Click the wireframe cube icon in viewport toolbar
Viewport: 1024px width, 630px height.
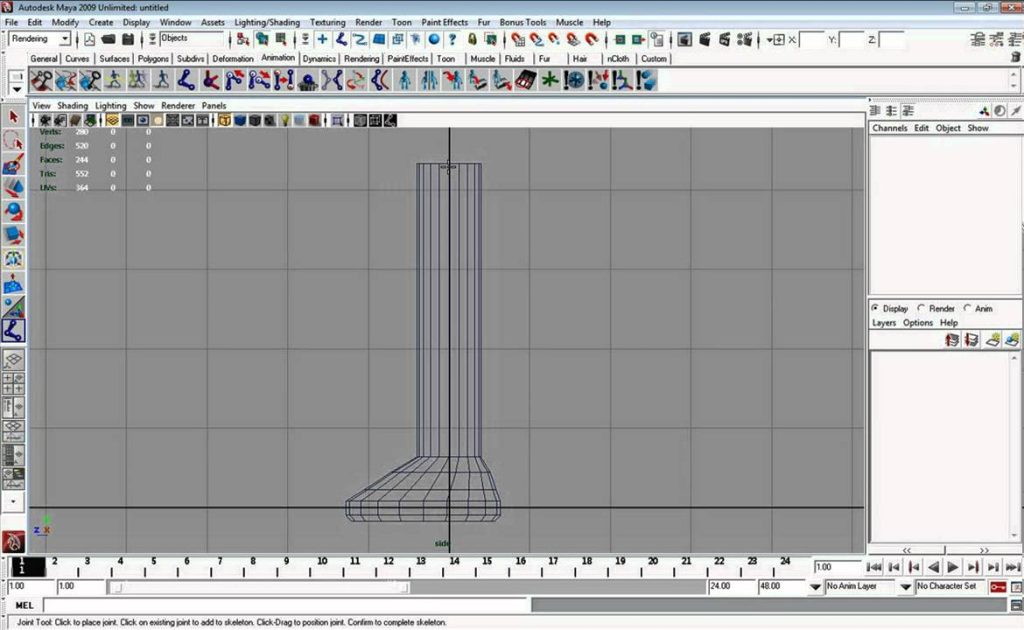pos(225,120)
